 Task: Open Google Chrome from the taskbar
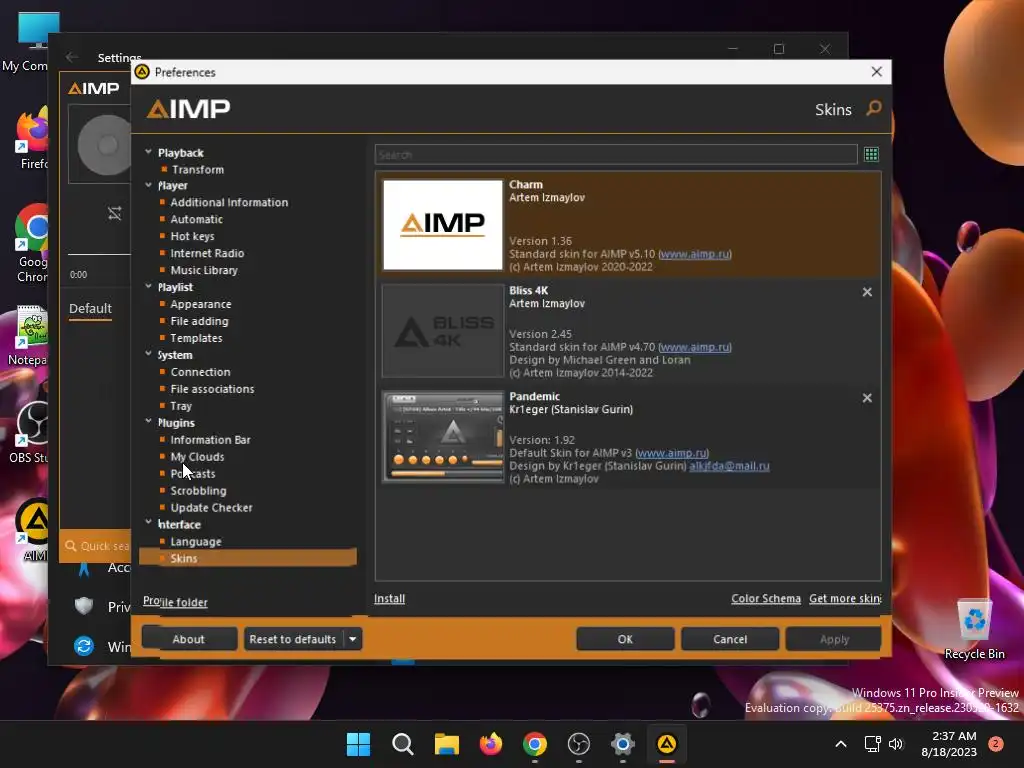pyautogui.click(x=535, y=744)
